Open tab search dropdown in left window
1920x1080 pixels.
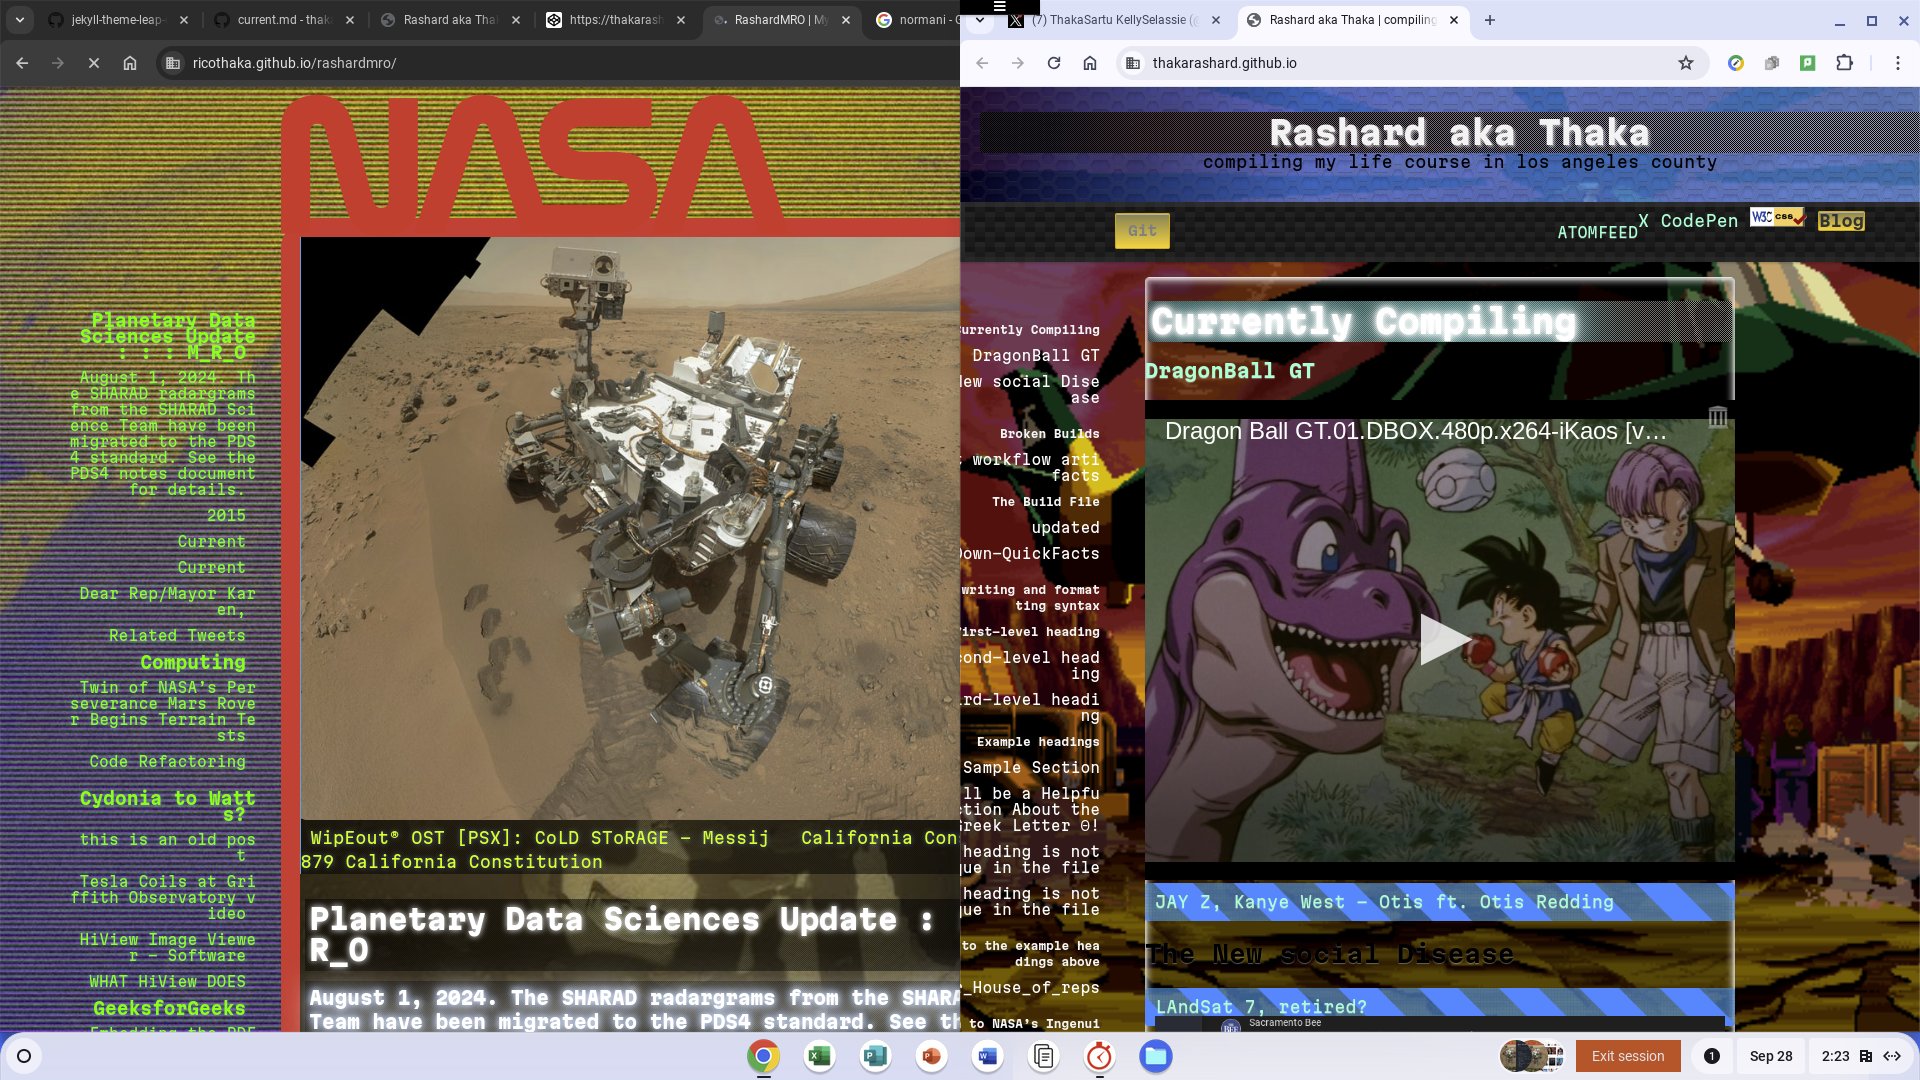click(20, 19)
